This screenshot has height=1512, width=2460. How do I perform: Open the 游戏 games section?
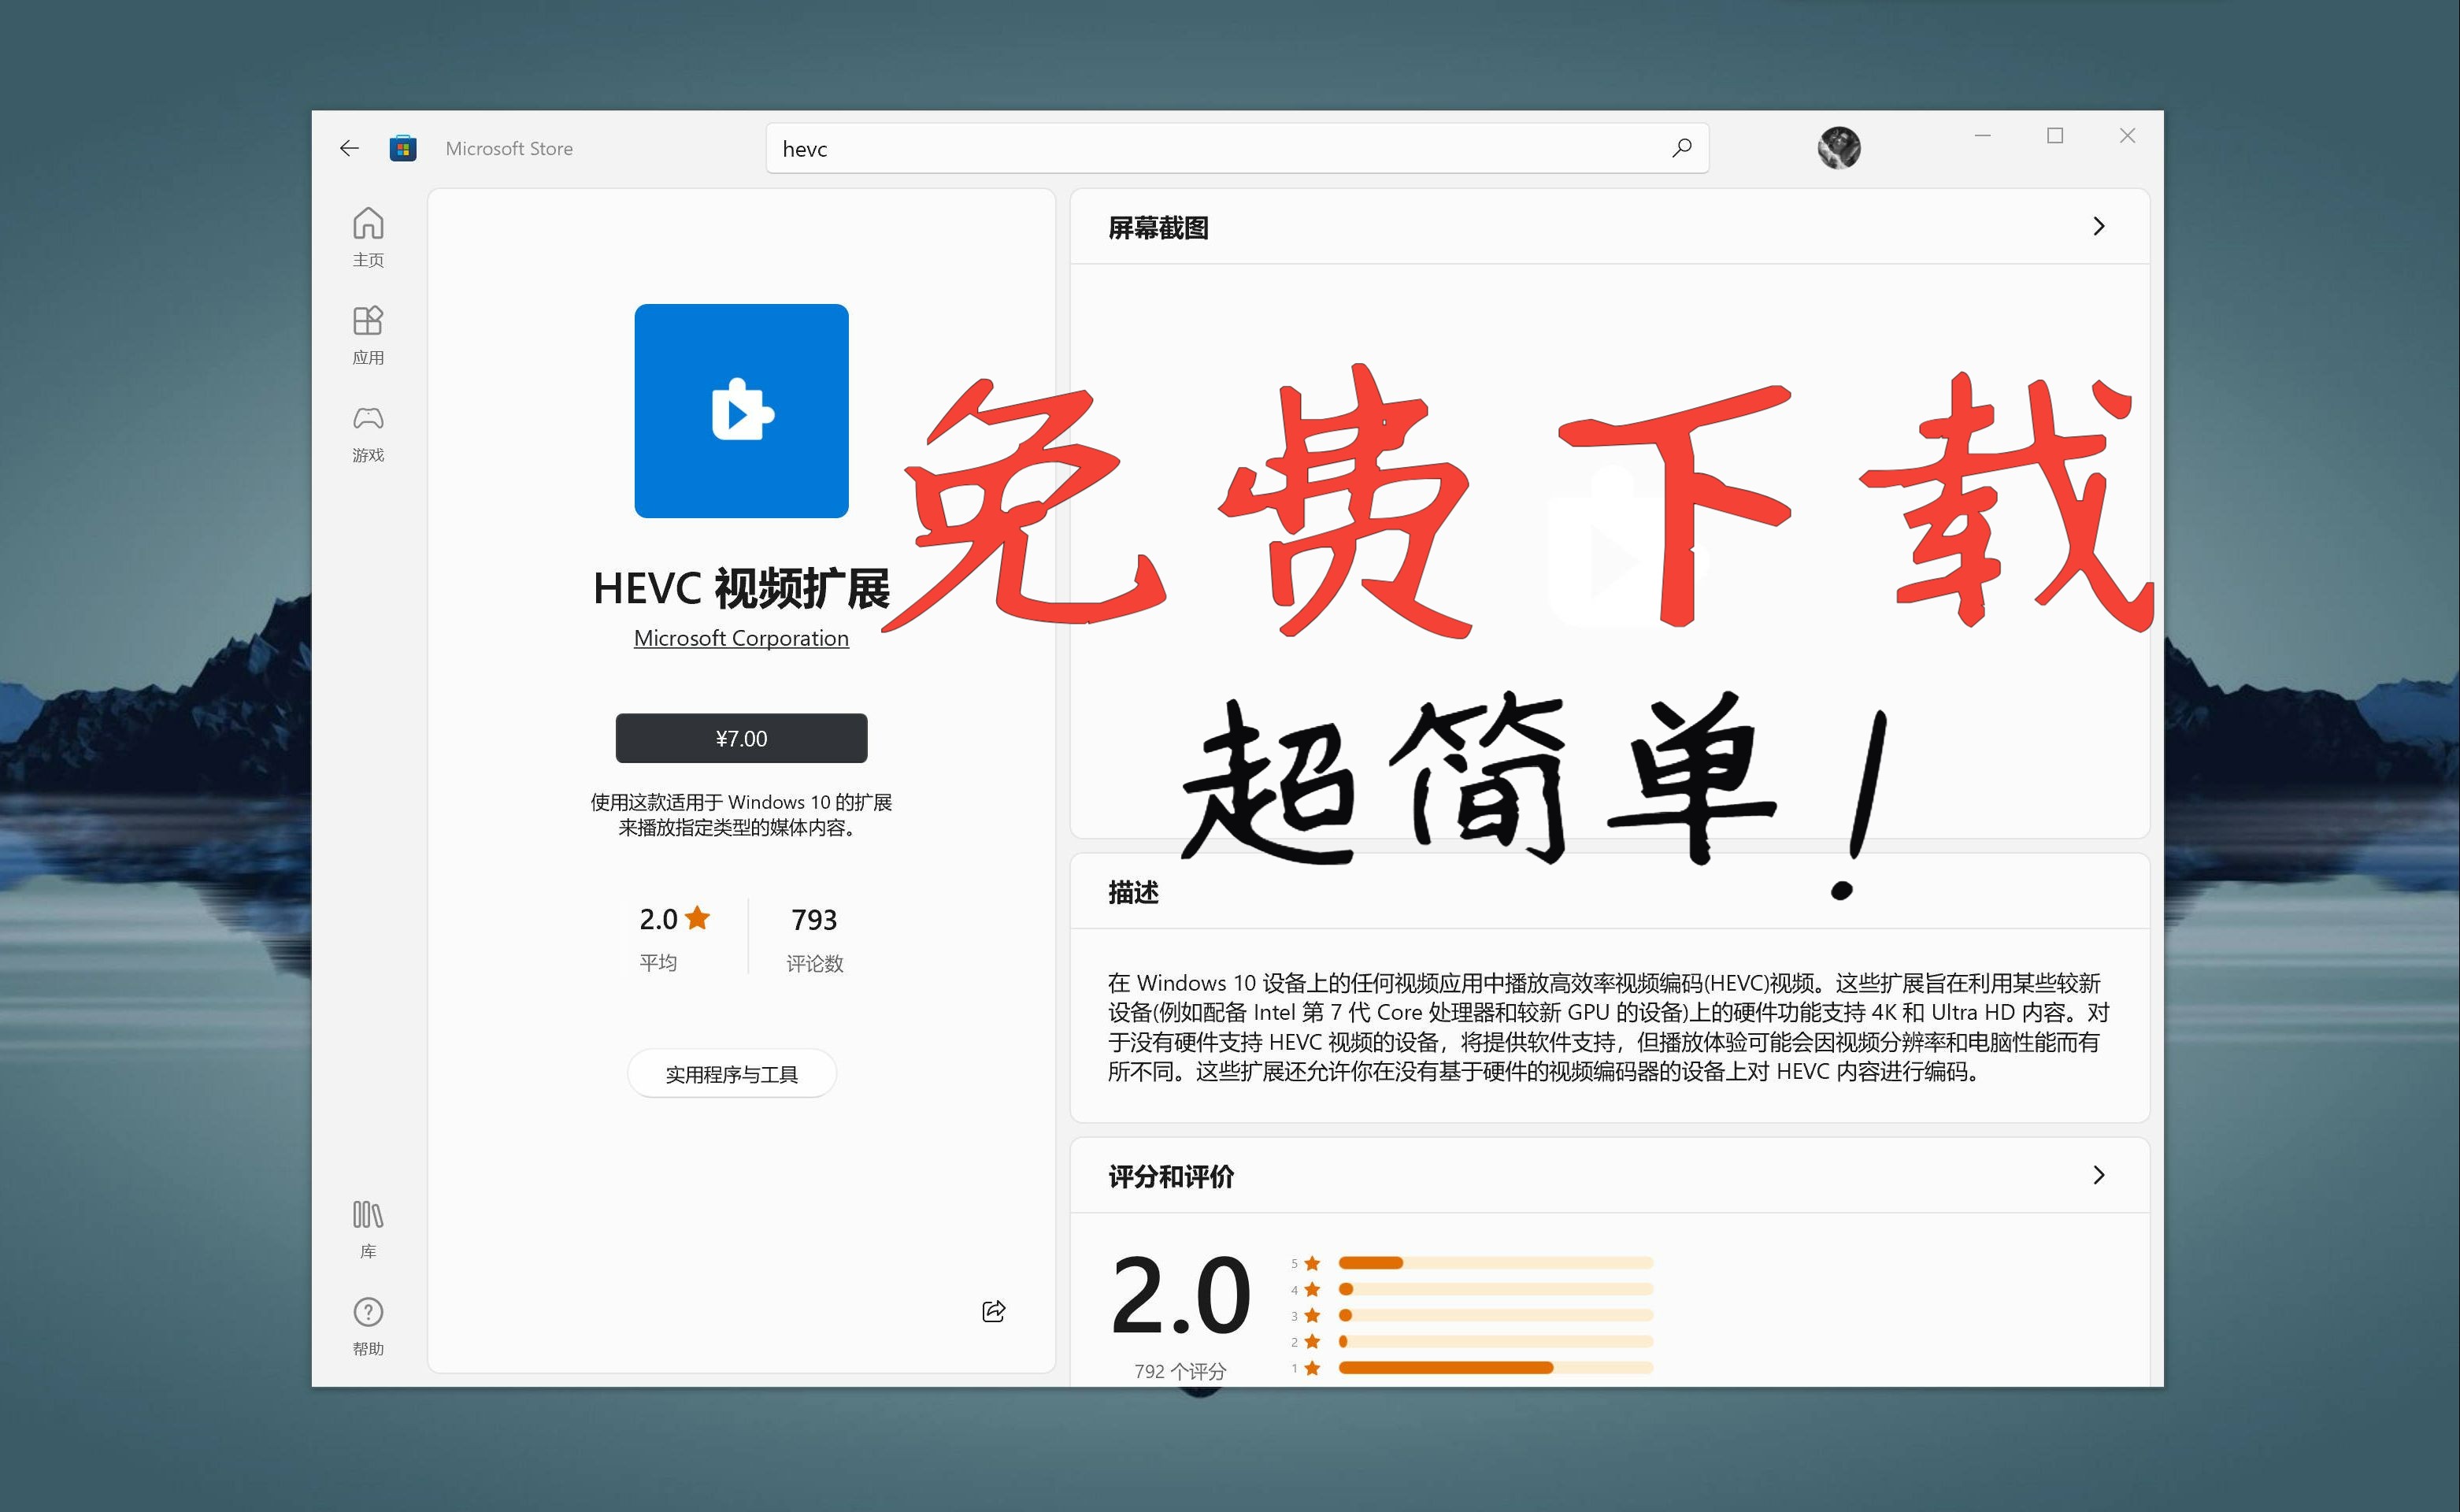pos(368,433)
